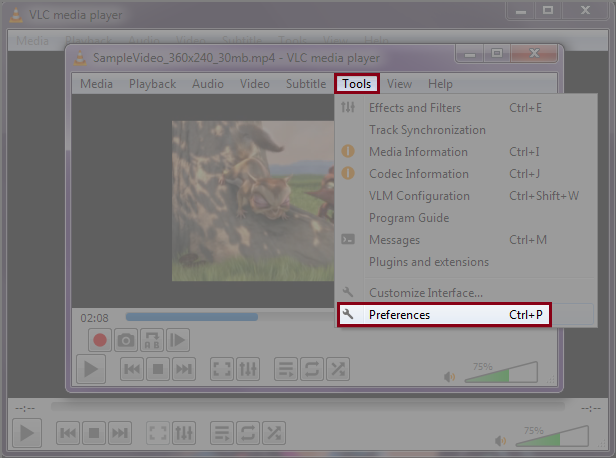Image resolution: width=616 pixels, height=458 pixels.
Task: Click the elapsed time label in background window
Action: (x=25, y=409)
